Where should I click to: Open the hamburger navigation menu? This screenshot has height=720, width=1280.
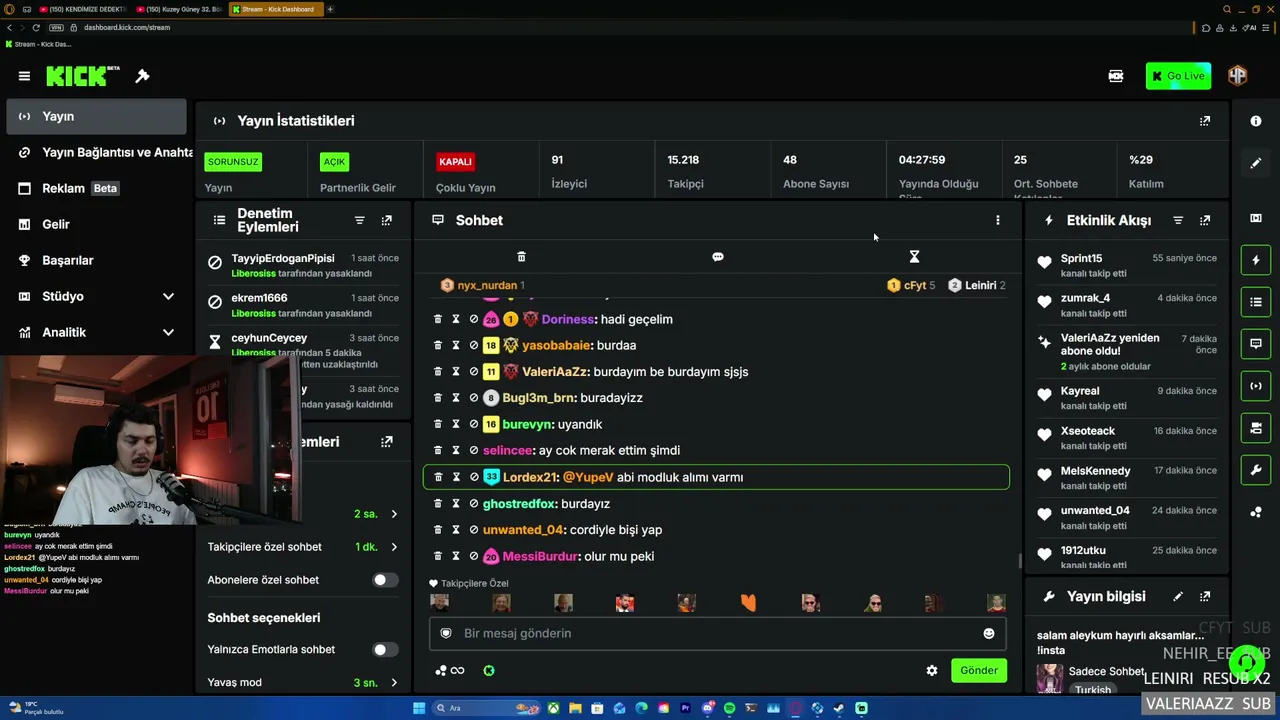tap(24, 76)
